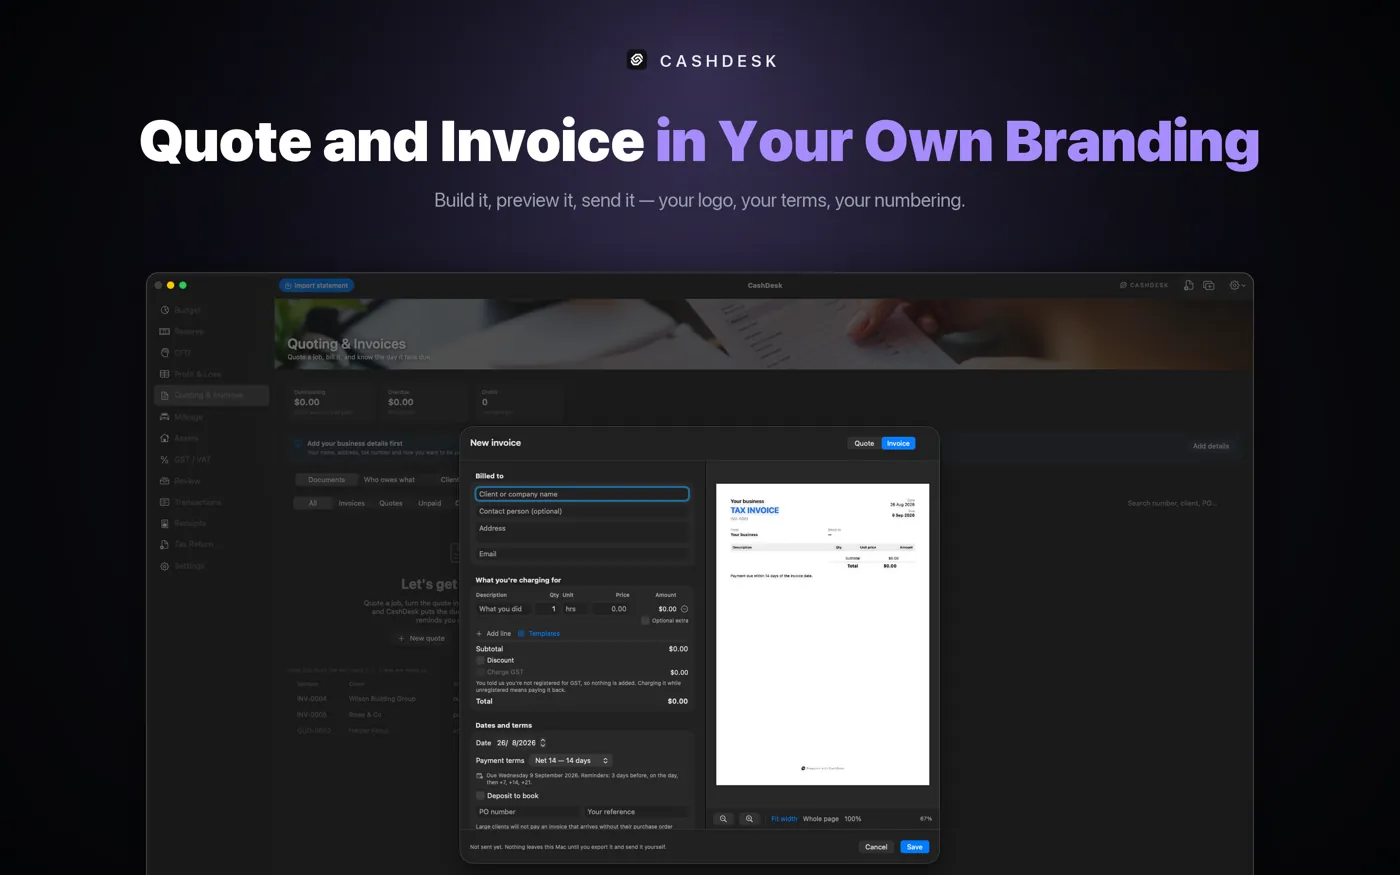Screen dimensions: 1400x875
Task: Open the hrs unit selector
Action: coord(576,609)
